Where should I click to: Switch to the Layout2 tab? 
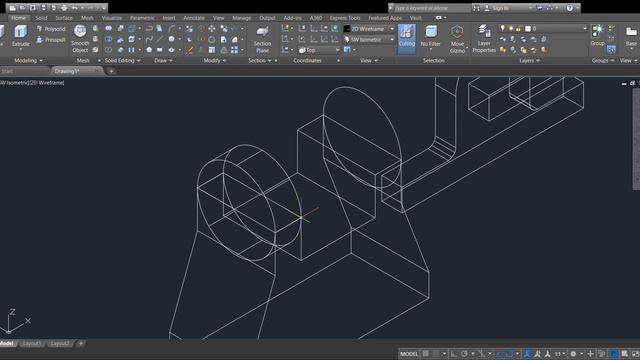pos(60,344)
